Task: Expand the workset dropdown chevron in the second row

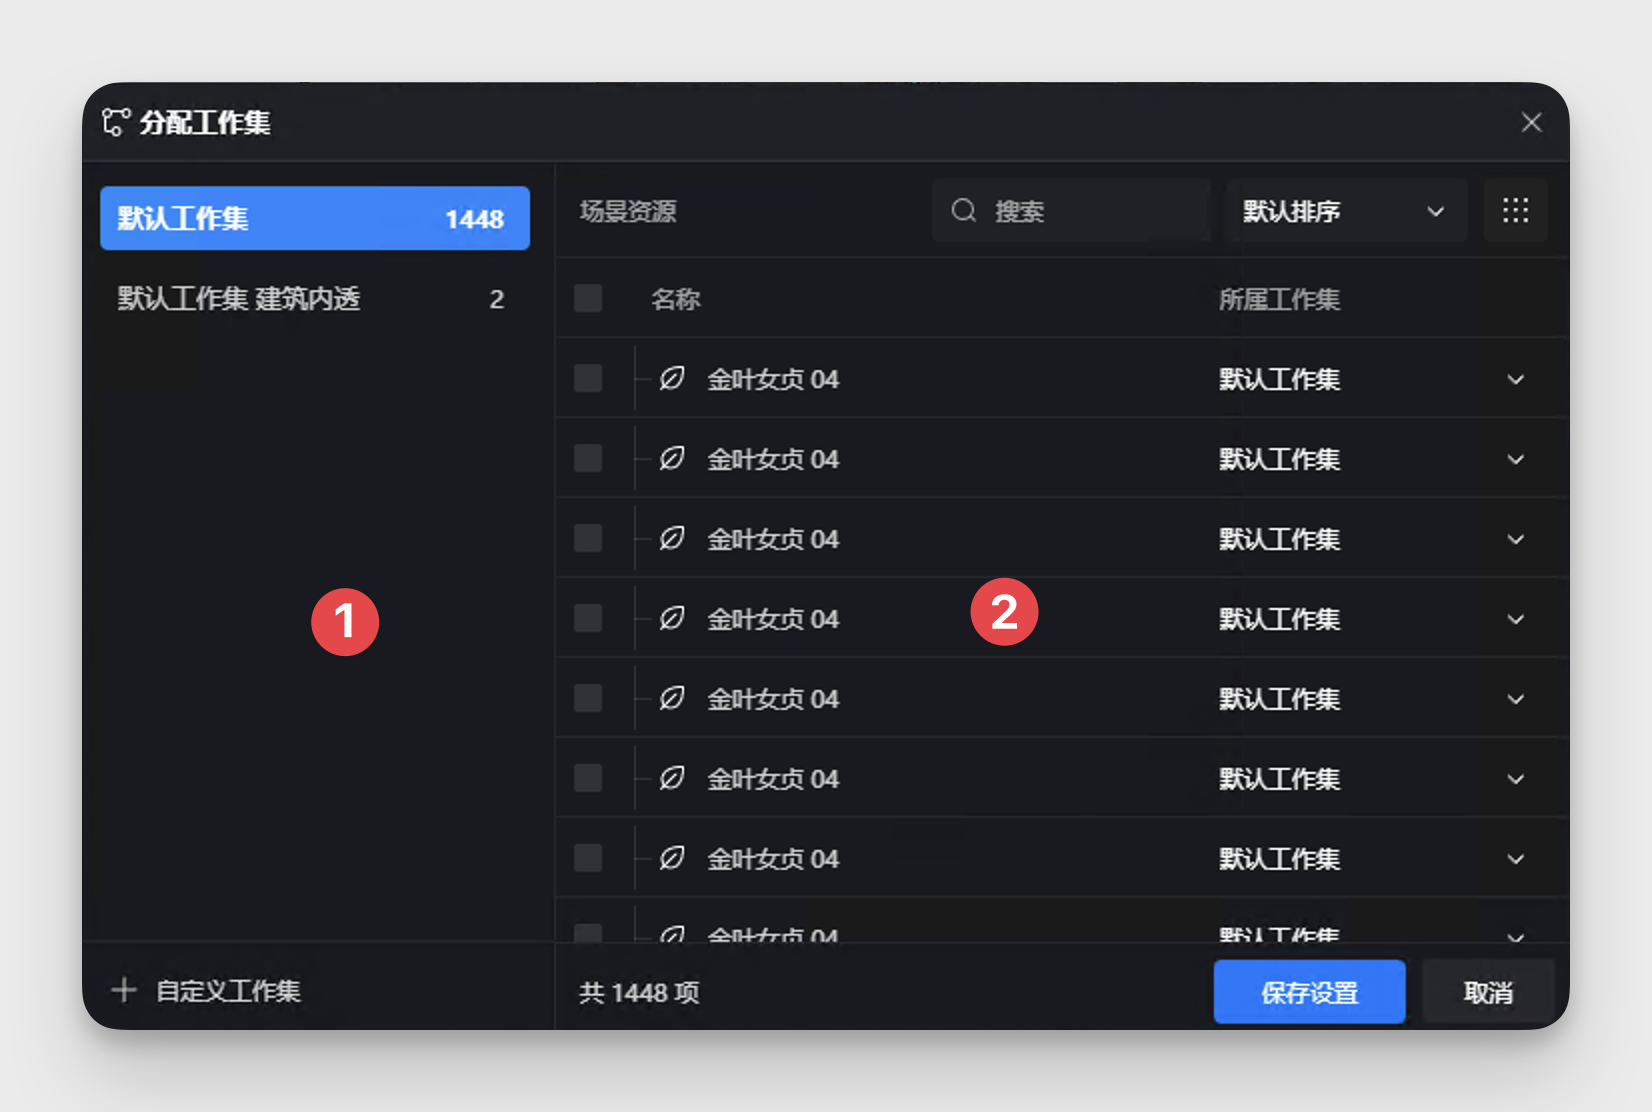Action: (1515, 459)
